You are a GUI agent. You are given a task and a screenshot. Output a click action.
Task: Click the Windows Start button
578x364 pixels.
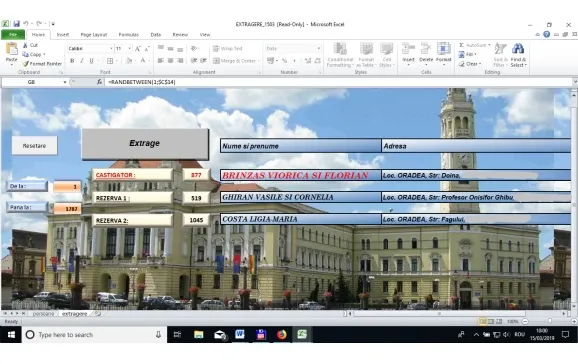[11, 334]
